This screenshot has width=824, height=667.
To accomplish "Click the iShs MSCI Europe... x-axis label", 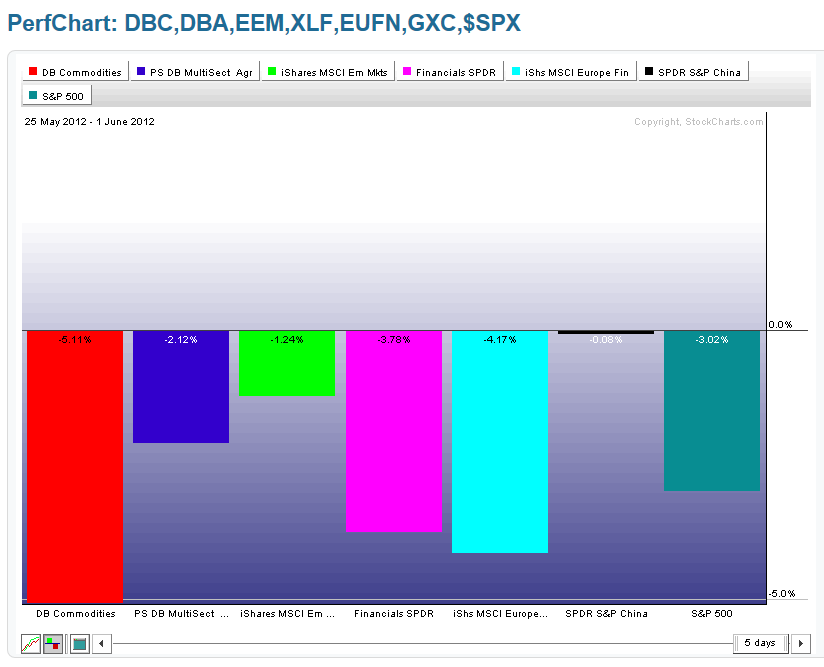I will (500, 613).
